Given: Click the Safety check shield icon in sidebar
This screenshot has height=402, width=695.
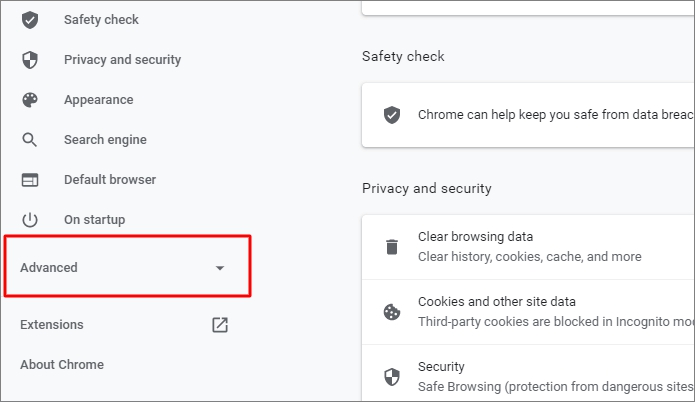Looking at the screenshot, I should (x=30, y=20).
